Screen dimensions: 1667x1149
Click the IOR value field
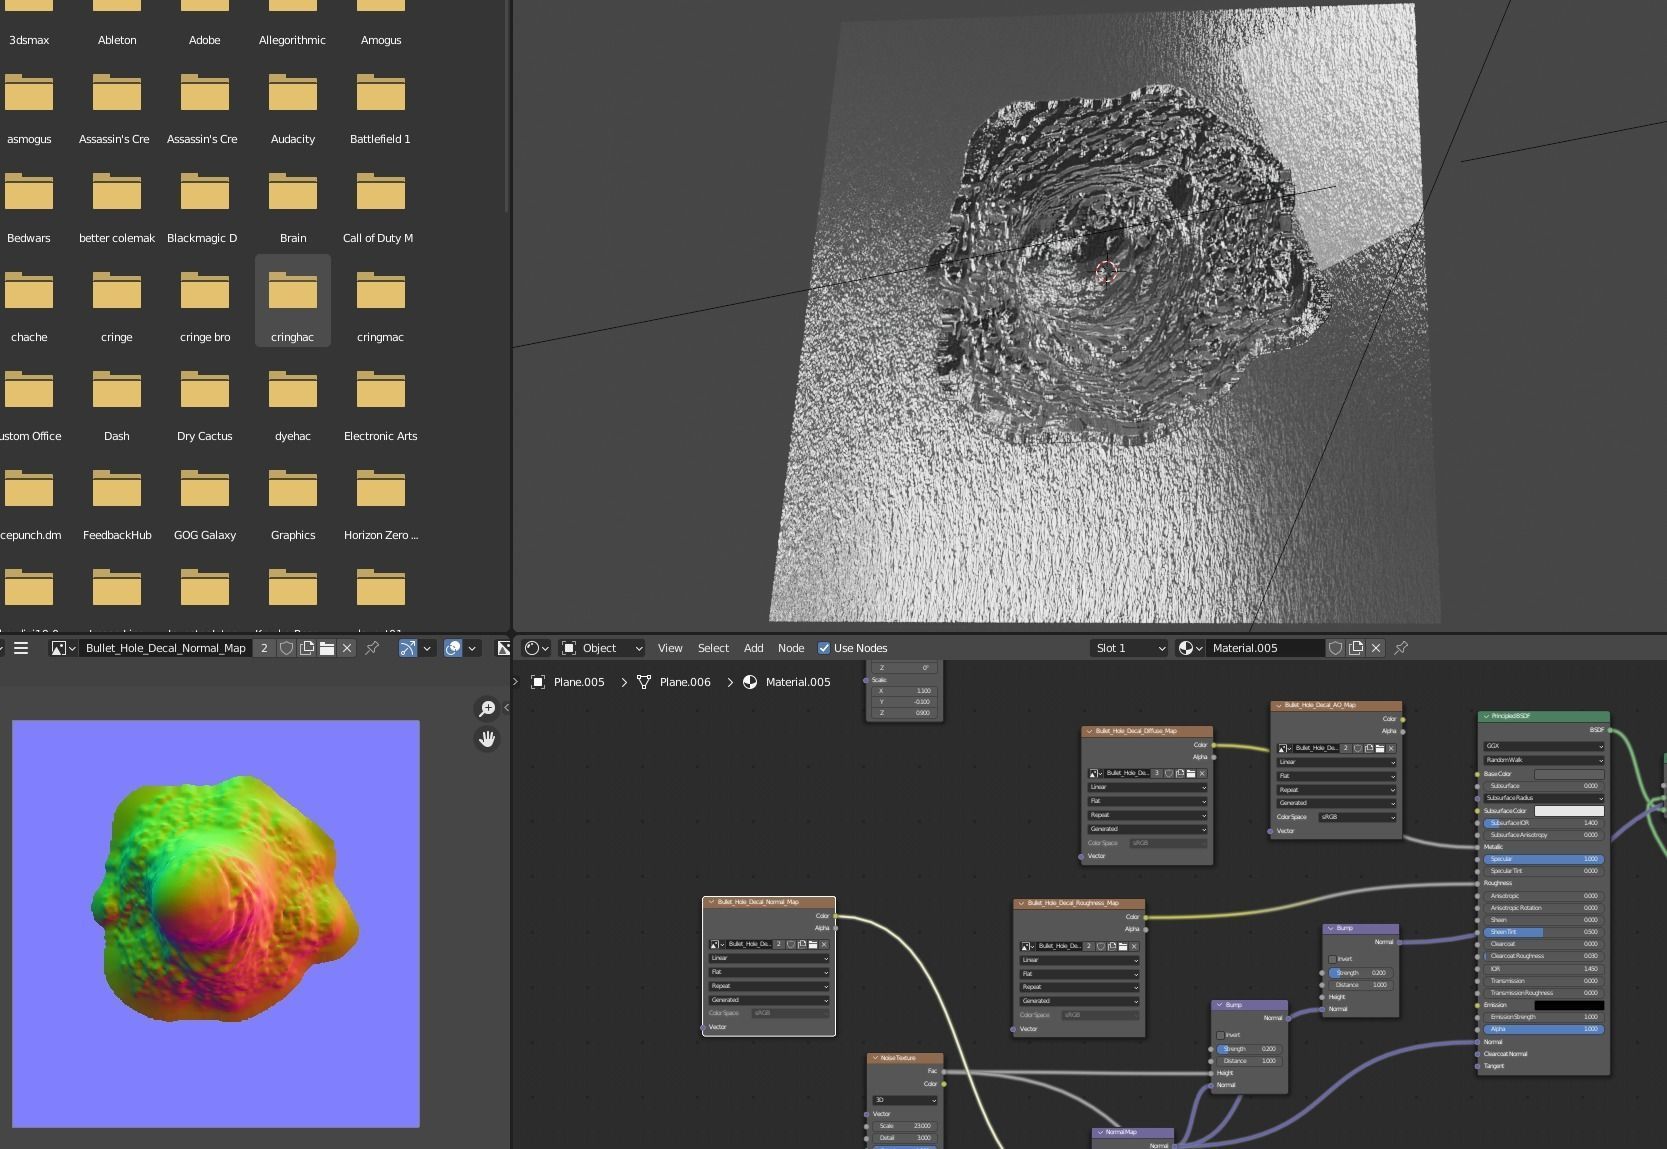(x=1544, y=969)
